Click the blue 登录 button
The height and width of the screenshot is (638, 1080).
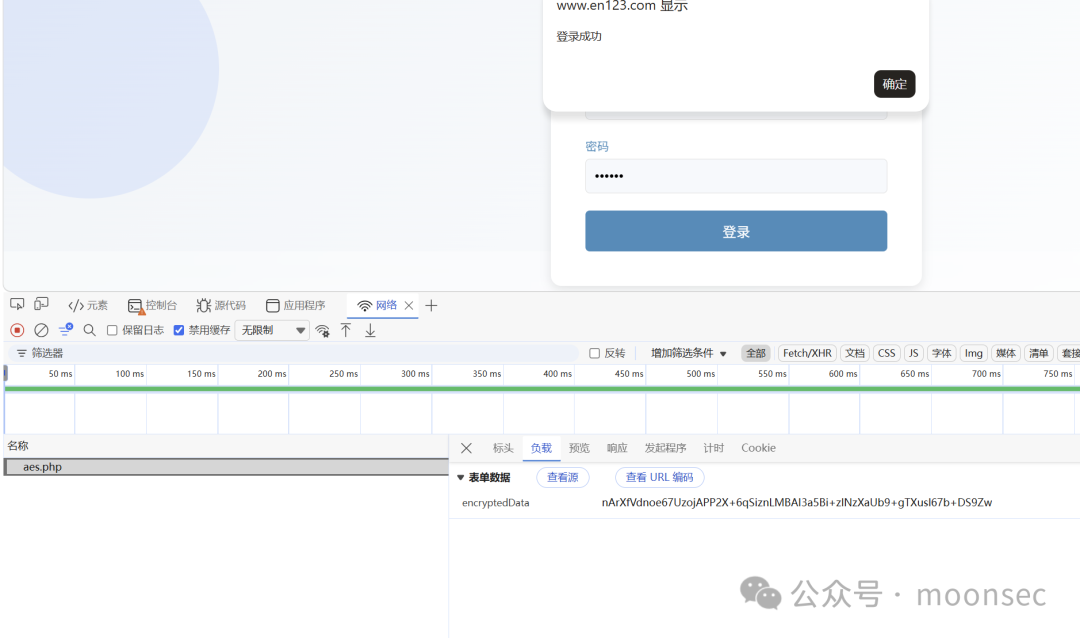pyautogui.click(x=736, y=231)
